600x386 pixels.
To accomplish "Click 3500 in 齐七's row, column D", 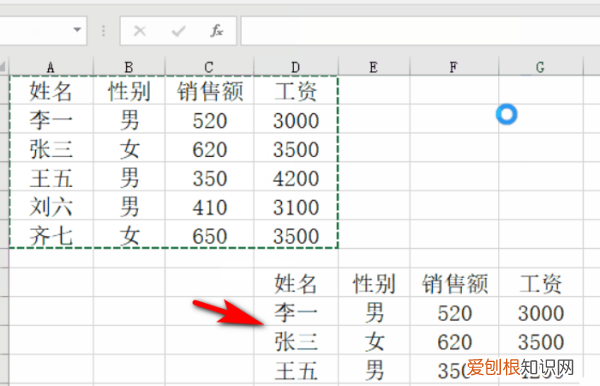I will click(x=296, y=234).
